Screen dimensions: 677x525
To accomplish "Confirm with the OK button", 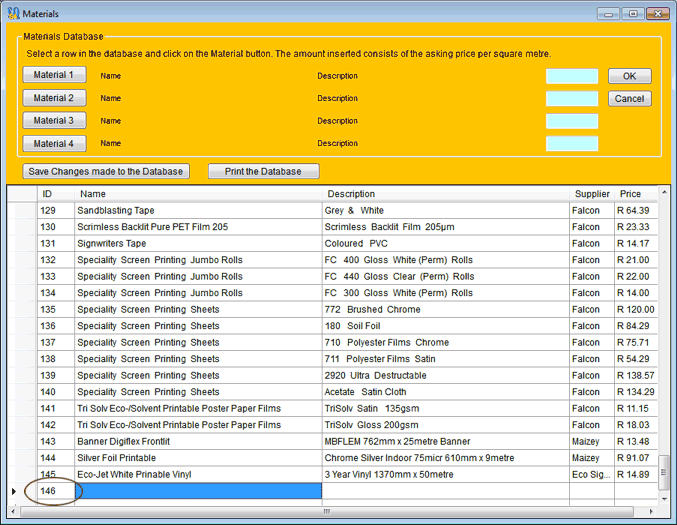I will (x=629, y=76).
